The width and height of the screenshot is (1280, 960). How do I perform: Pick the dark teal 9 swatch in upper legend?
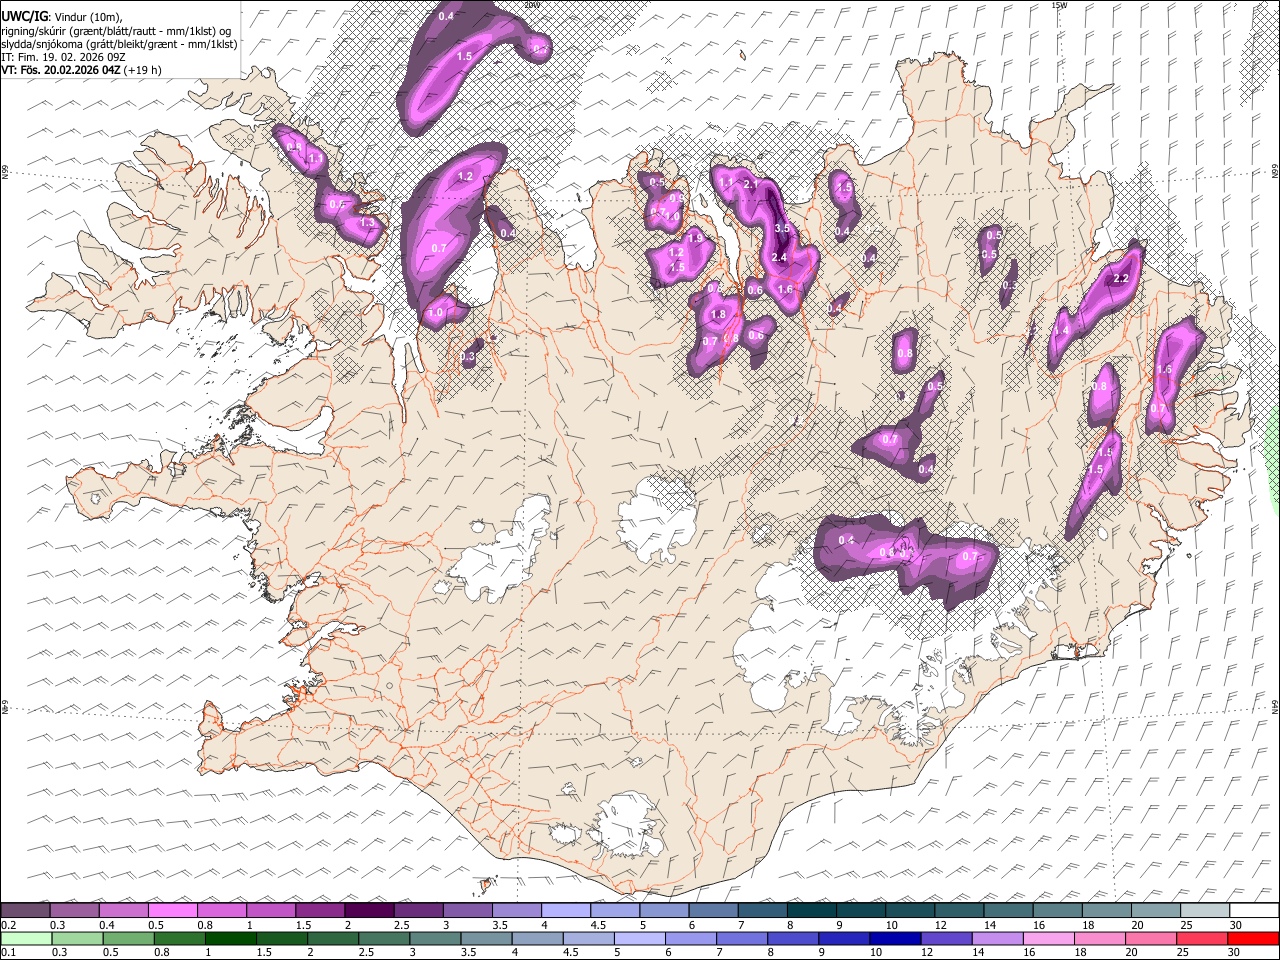pos(861,910)
